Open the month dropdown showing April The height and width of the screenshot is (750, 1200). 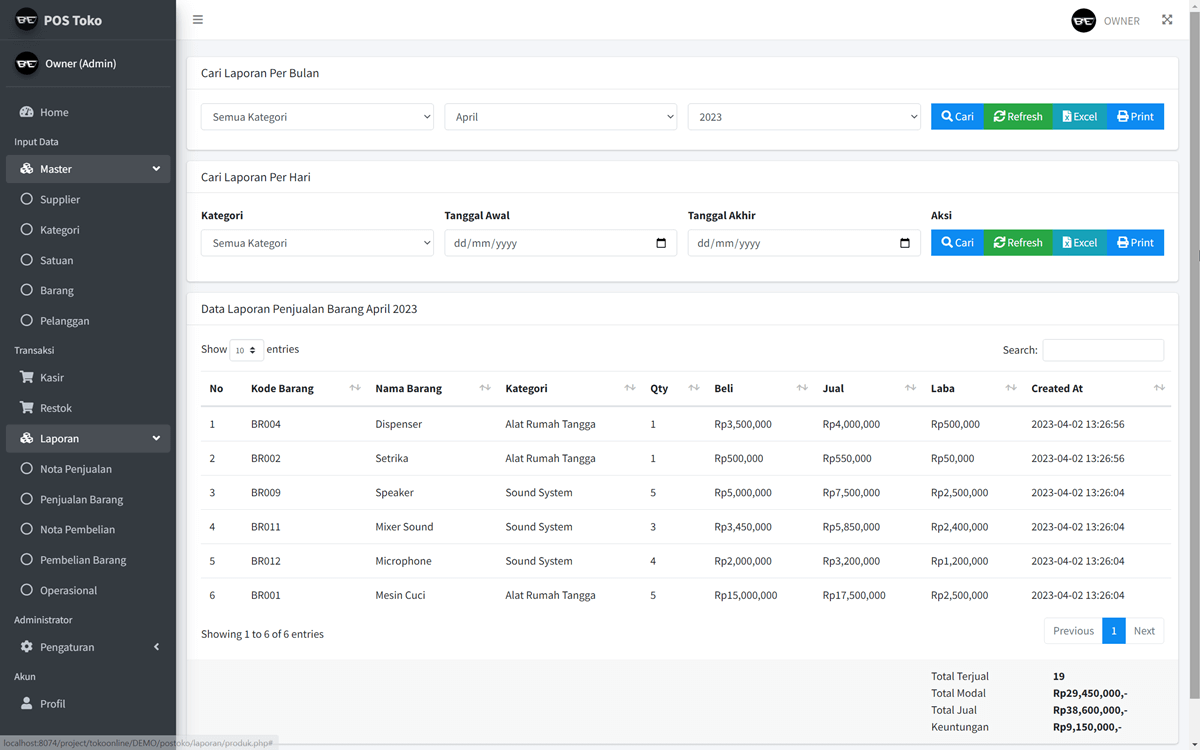click(x=560, y=116)
